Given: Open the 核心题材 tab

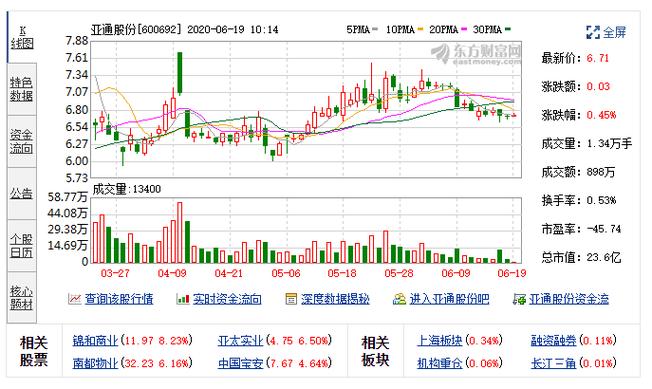Looking at the screenshot, I should click(x=22, y=298).
